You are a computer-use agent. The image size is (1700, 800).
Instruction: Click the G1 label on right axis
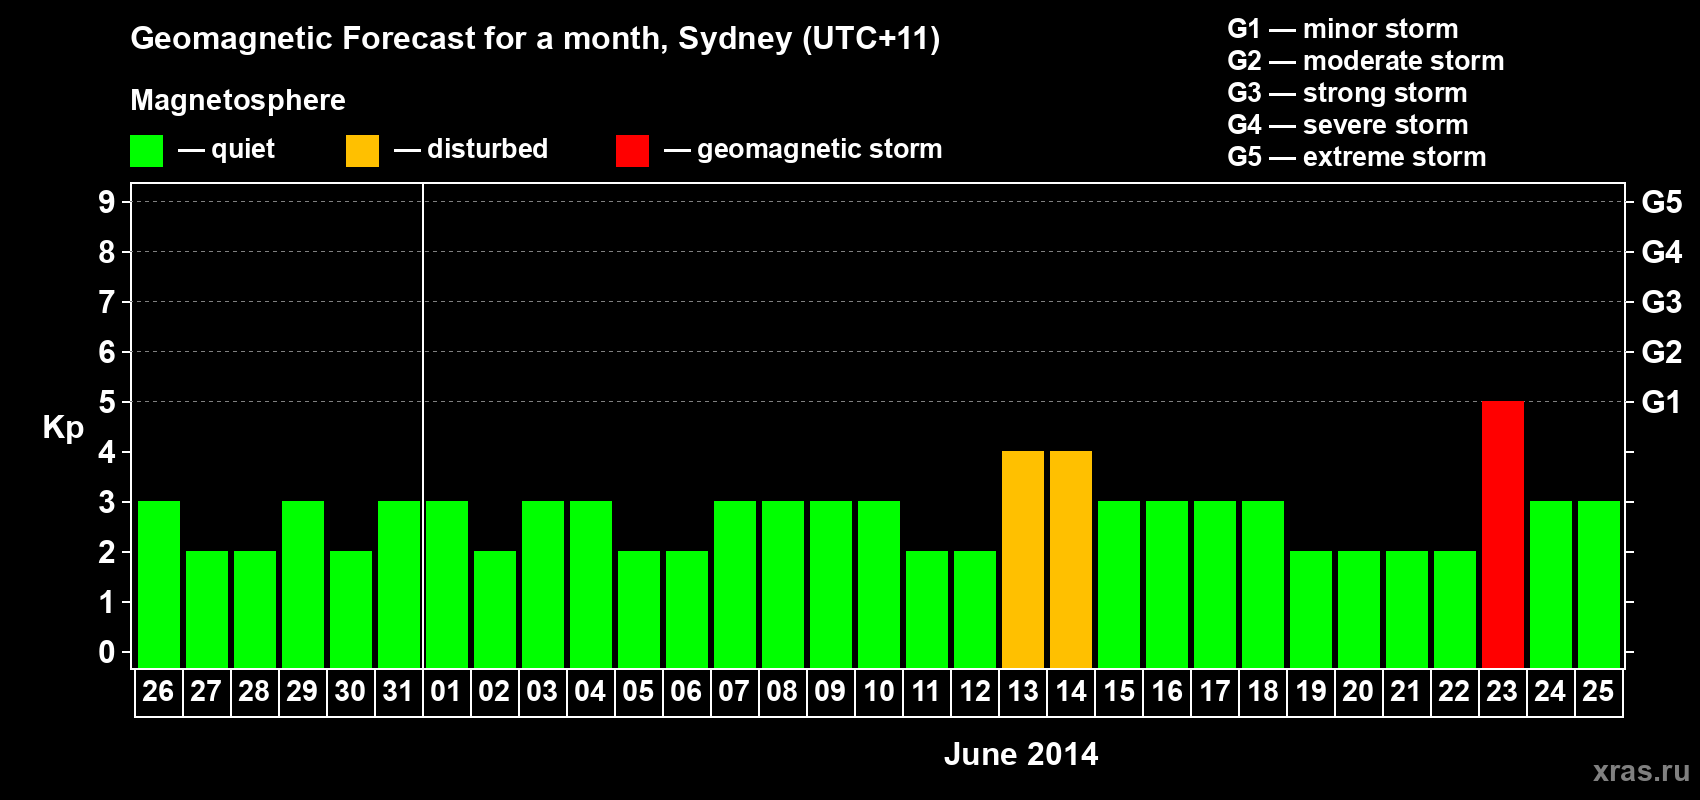click(1661, 402)
